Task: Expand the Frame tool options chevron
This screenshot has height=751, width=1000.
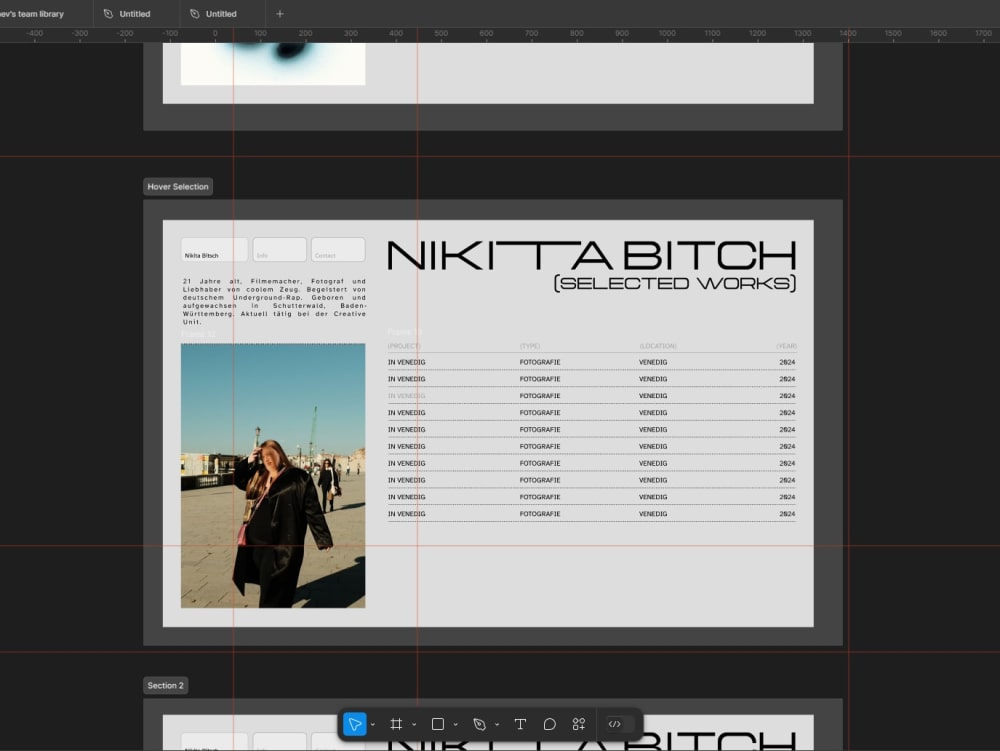Action: coord(414,725)
